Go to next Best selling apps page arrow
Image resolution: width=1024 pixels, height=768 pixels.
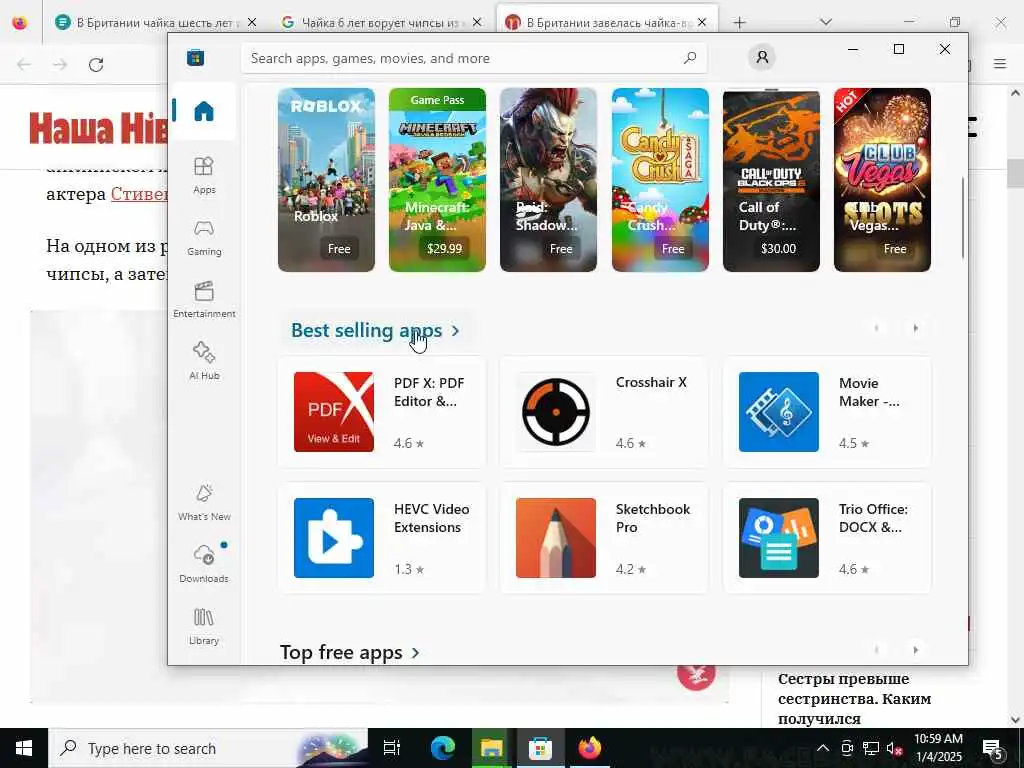(x=916, y=328)
